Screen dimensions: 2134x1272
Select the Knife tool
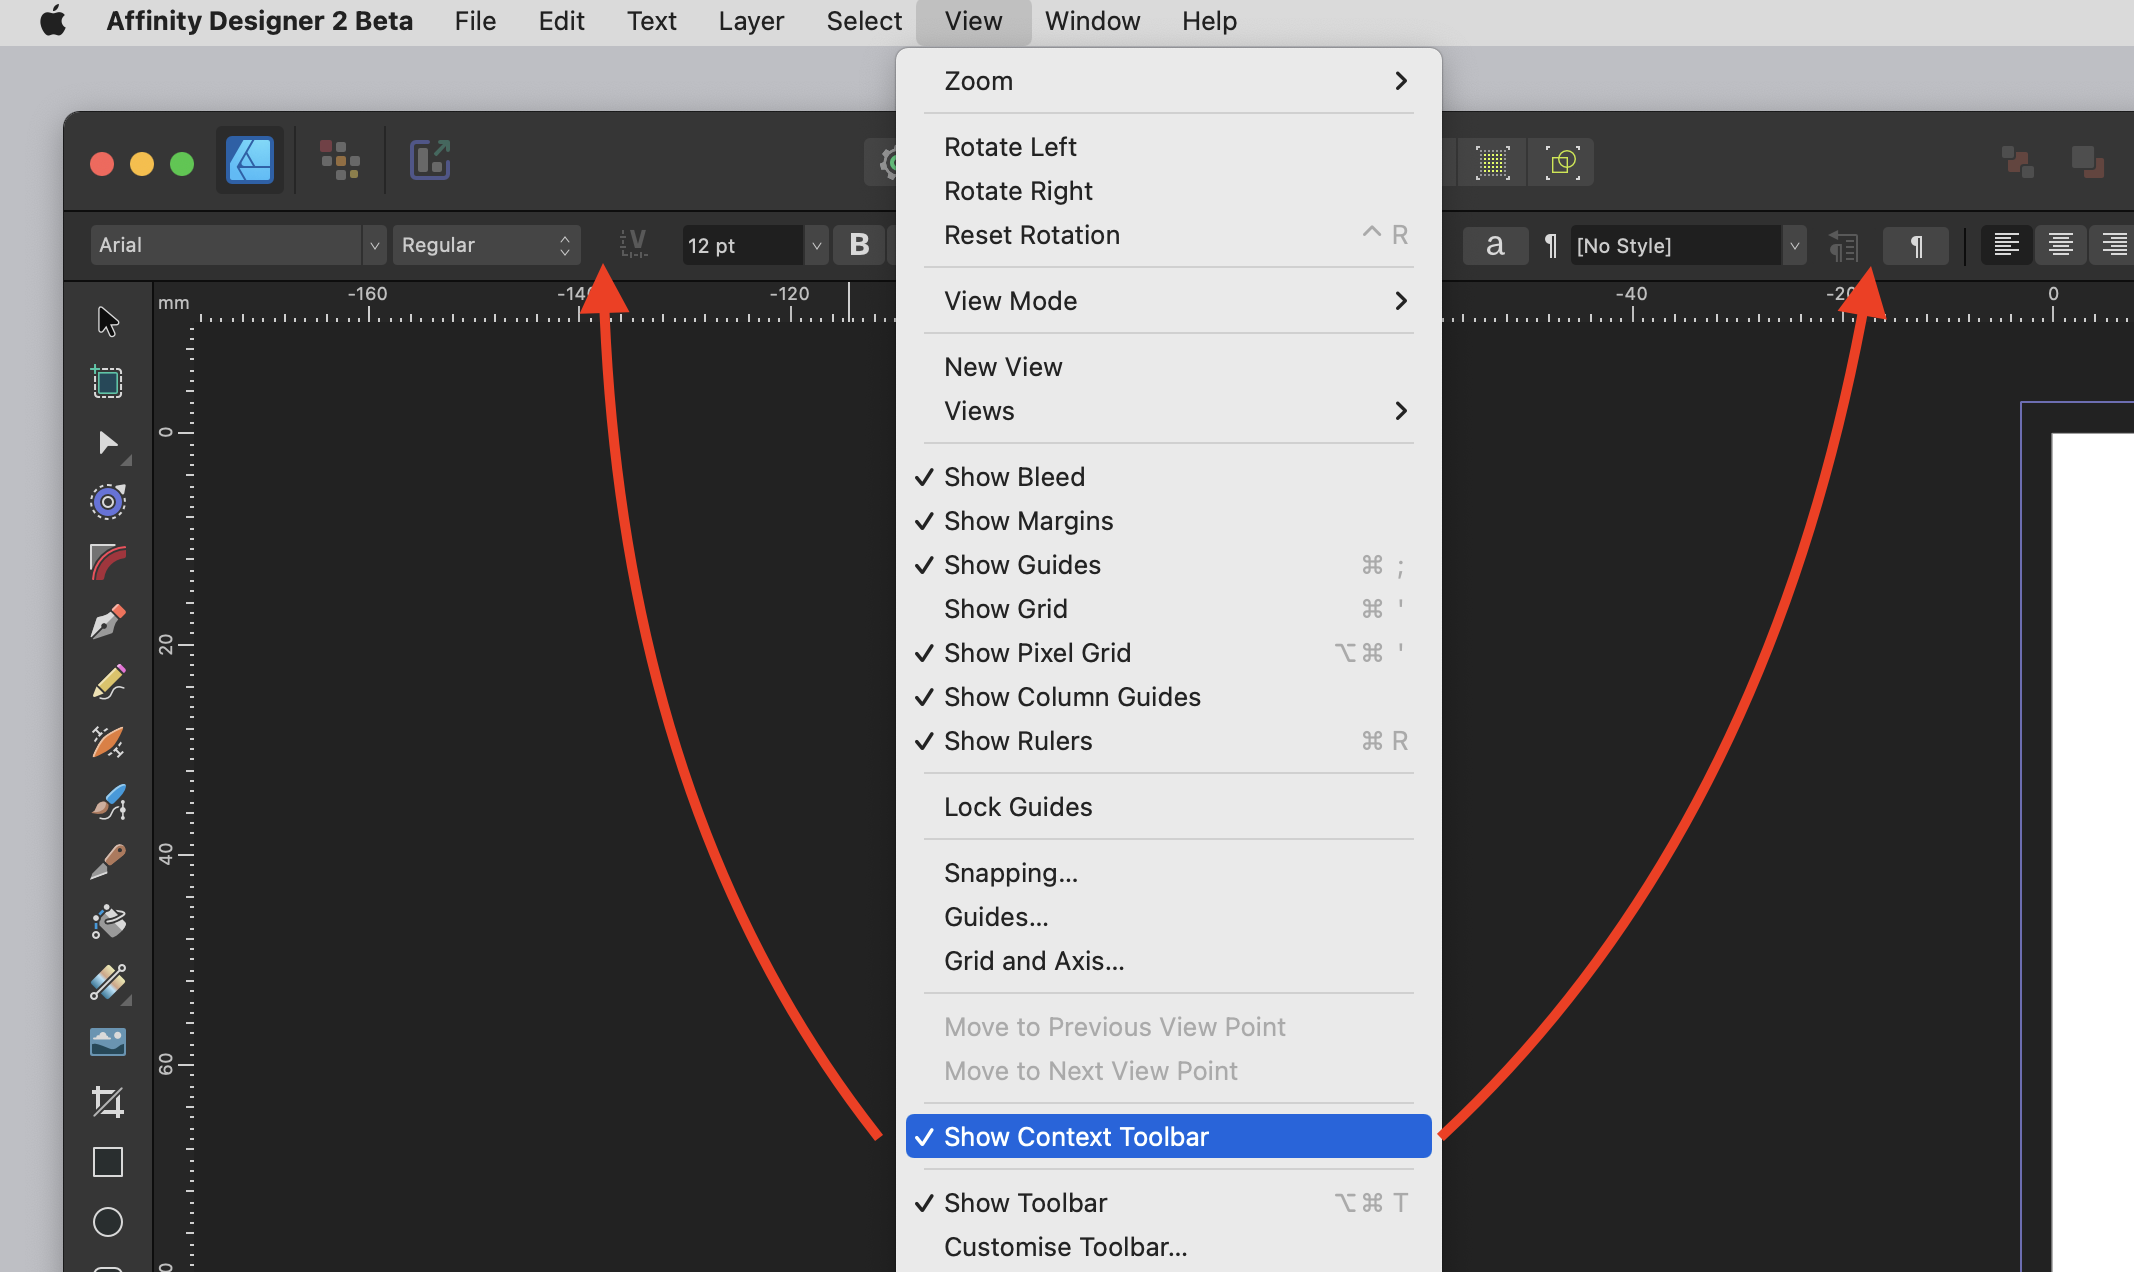107,861
